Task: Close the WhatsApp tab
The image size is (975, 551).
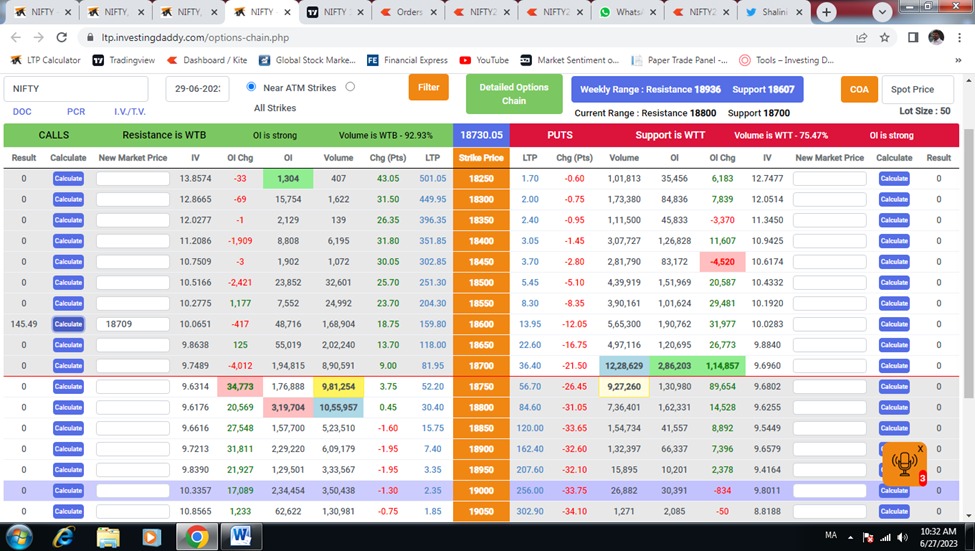Action: pyautogui.click(x=653, y=12)
